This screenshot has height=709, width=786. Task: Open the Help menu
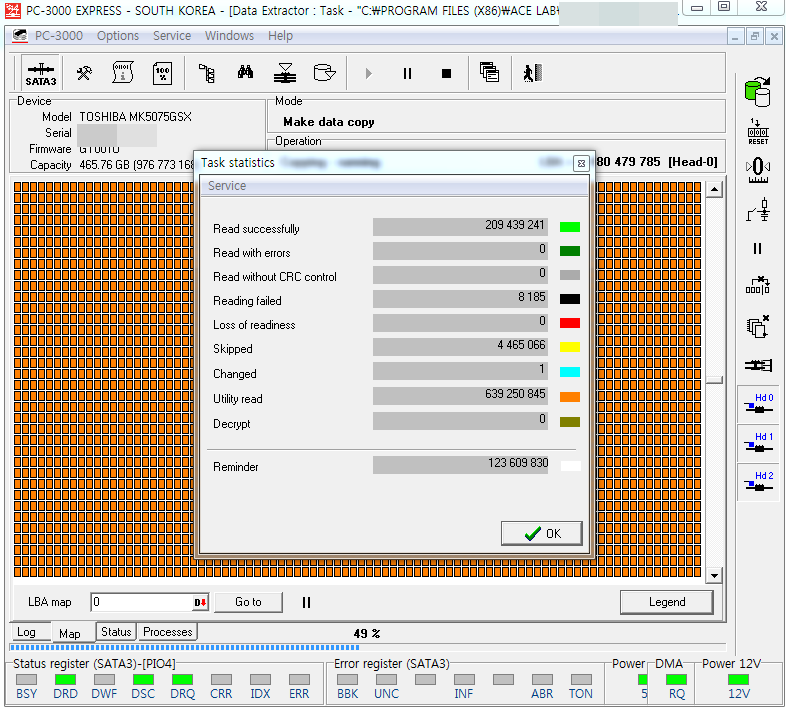[x=280, y=36]
